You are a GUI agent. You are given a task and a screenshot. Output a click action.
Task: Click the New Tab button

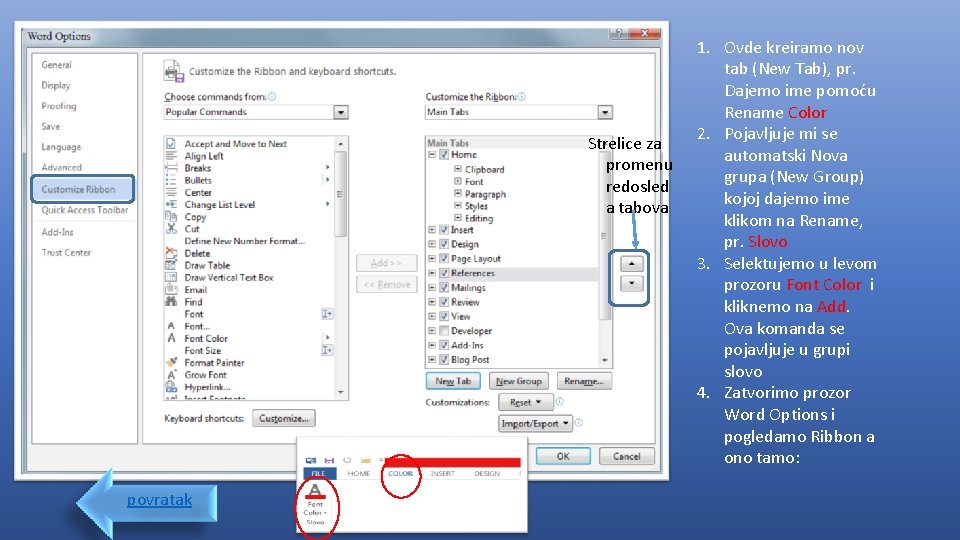coord(453,381)
